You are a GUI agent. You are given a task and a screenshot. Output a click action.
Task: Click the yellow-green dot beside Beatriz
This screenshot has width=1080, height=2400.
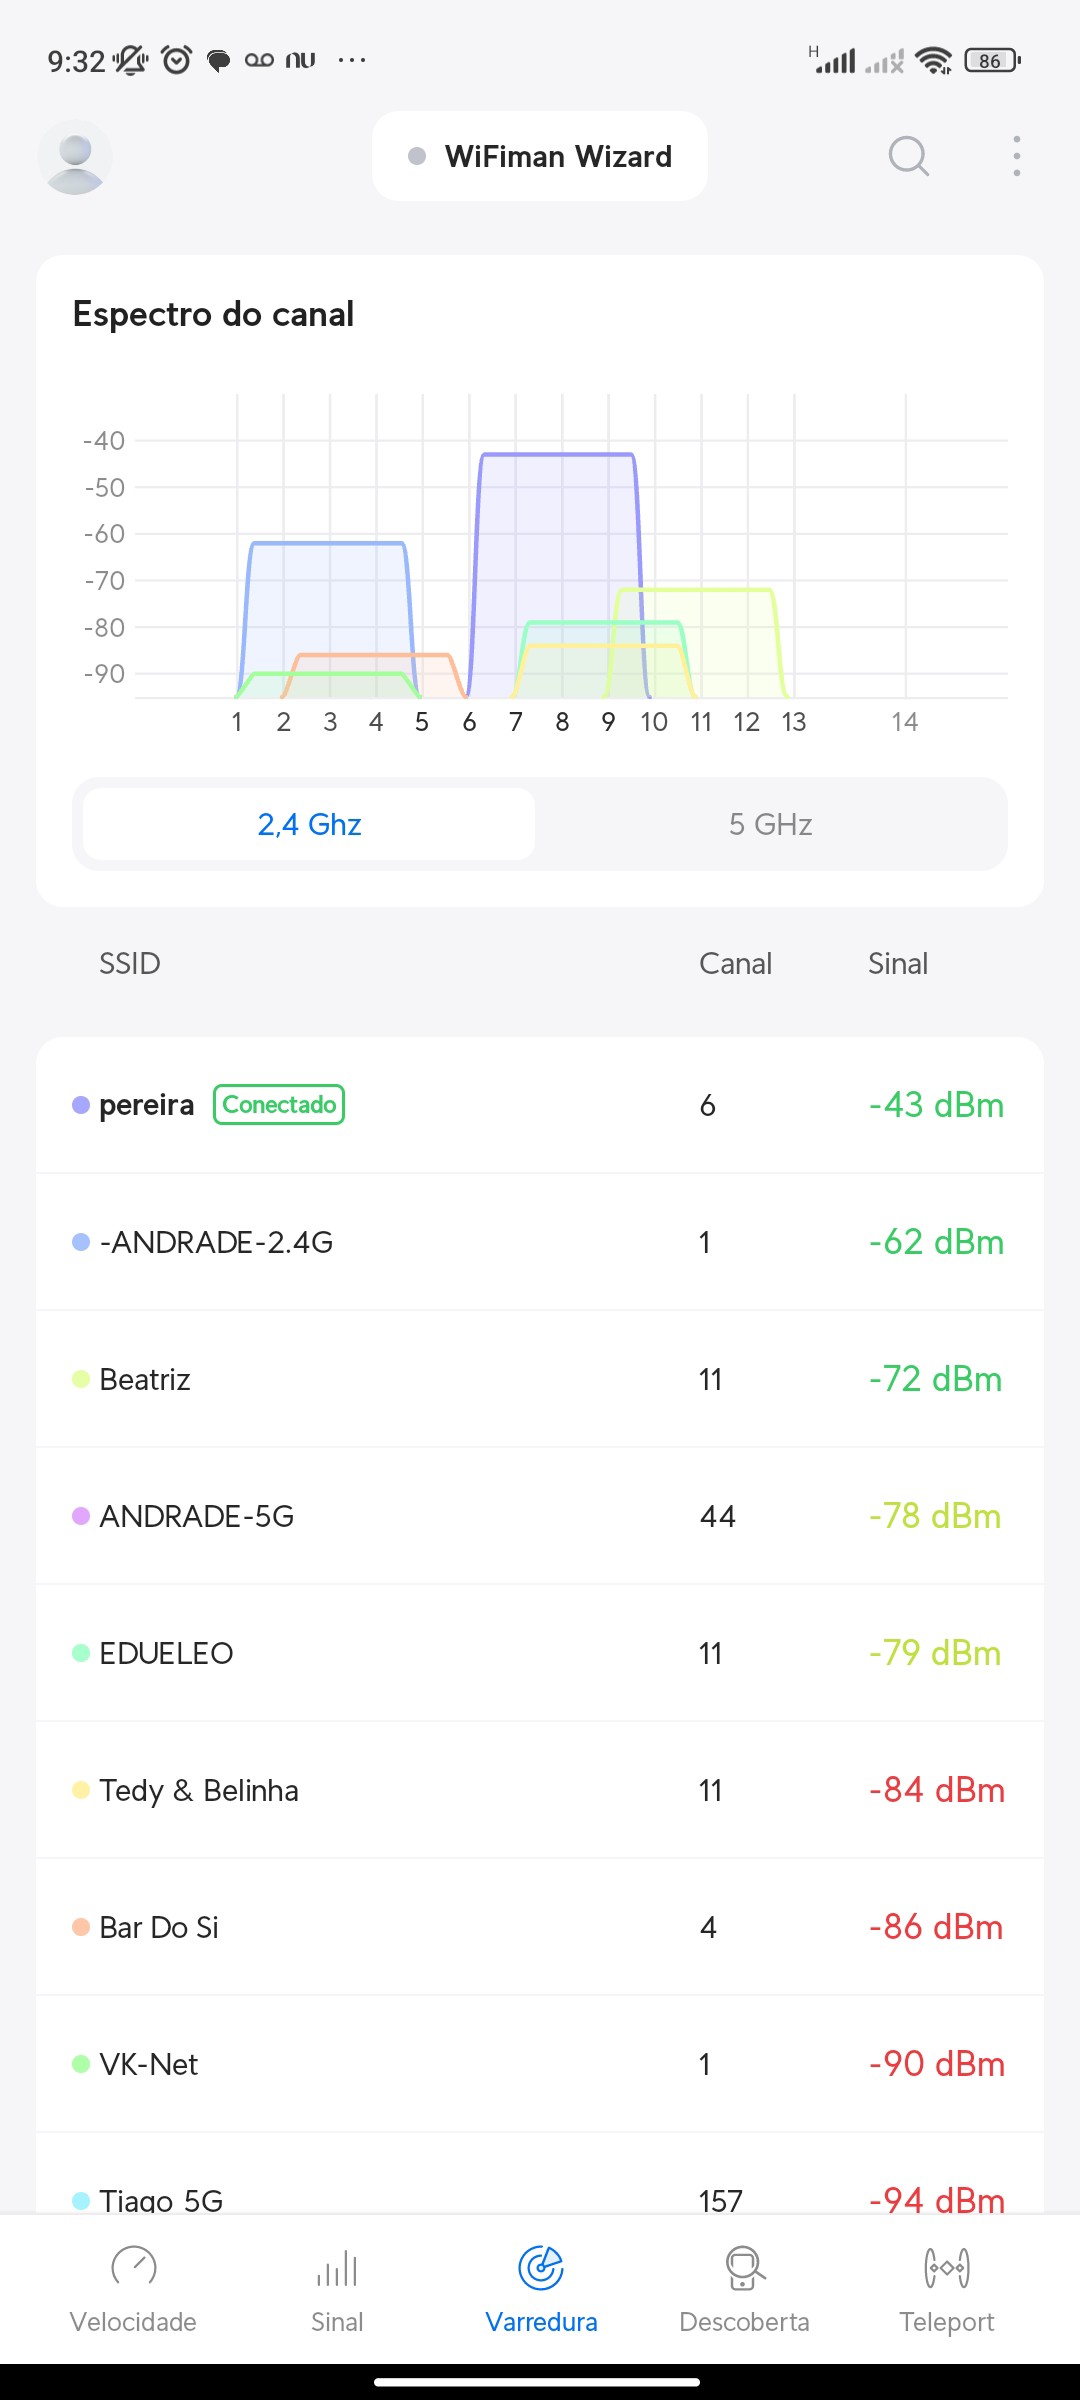[81, 1380]
